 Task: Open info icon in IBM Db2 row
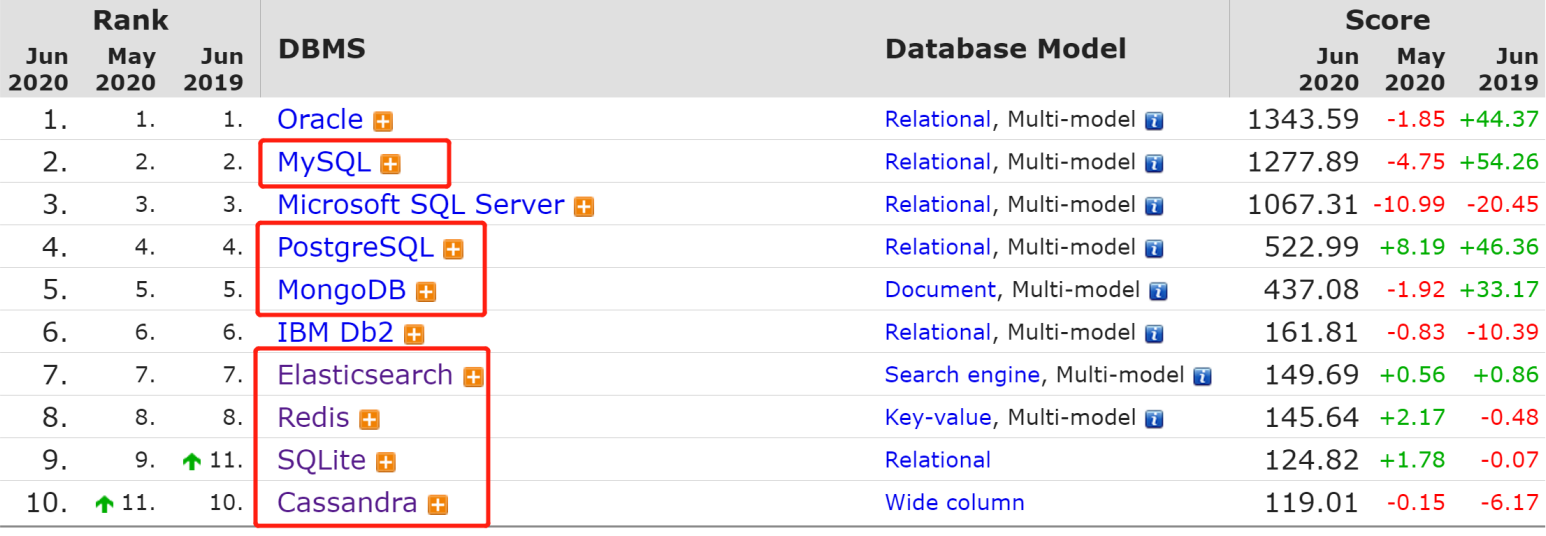1154,334
